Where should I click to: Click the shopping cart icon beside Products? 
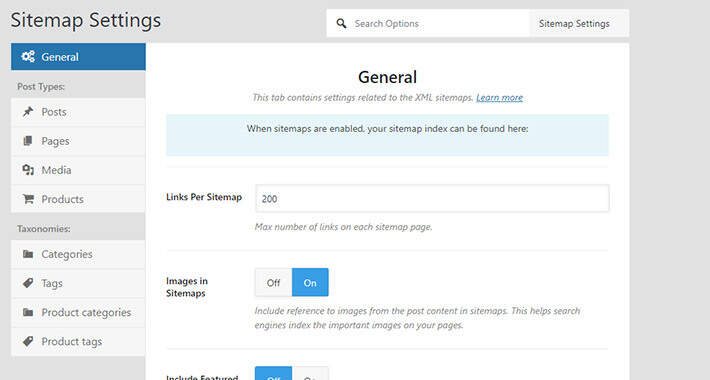[x=28, y=199]
